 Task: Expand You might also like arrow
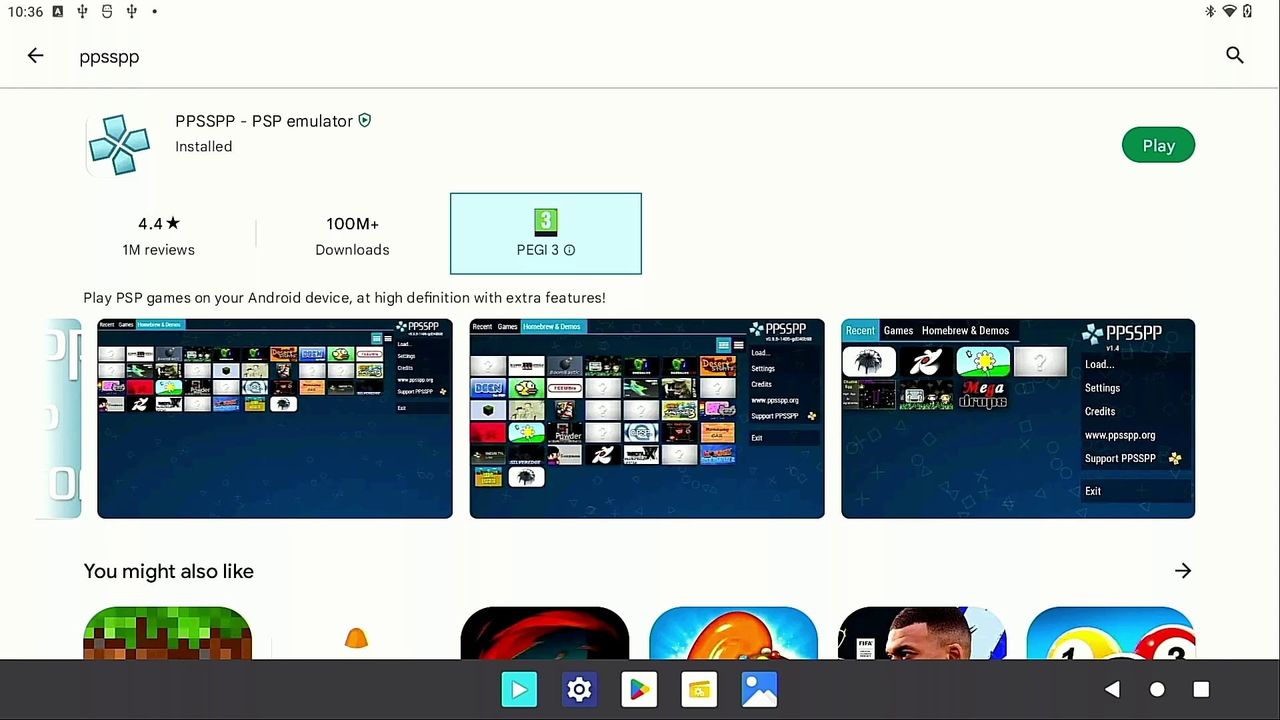click(x=1183, y=571)
